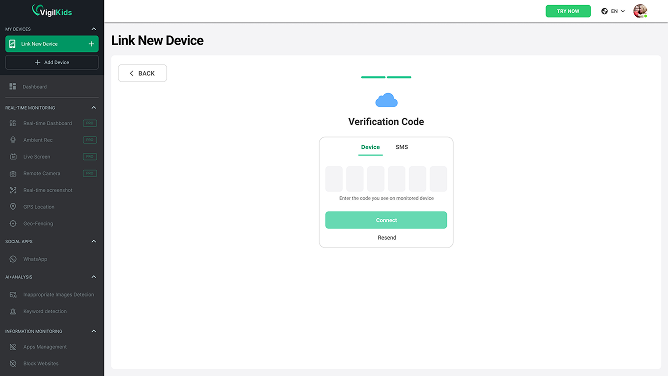Collapse the My Devices section

[94, 29]
